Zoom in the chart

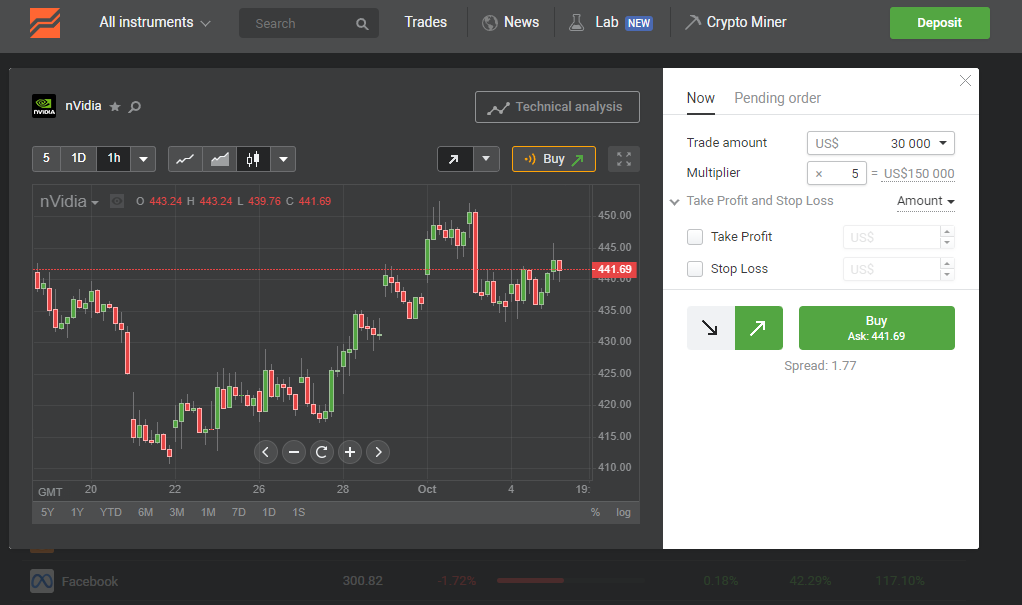click(x=350, y=452)
